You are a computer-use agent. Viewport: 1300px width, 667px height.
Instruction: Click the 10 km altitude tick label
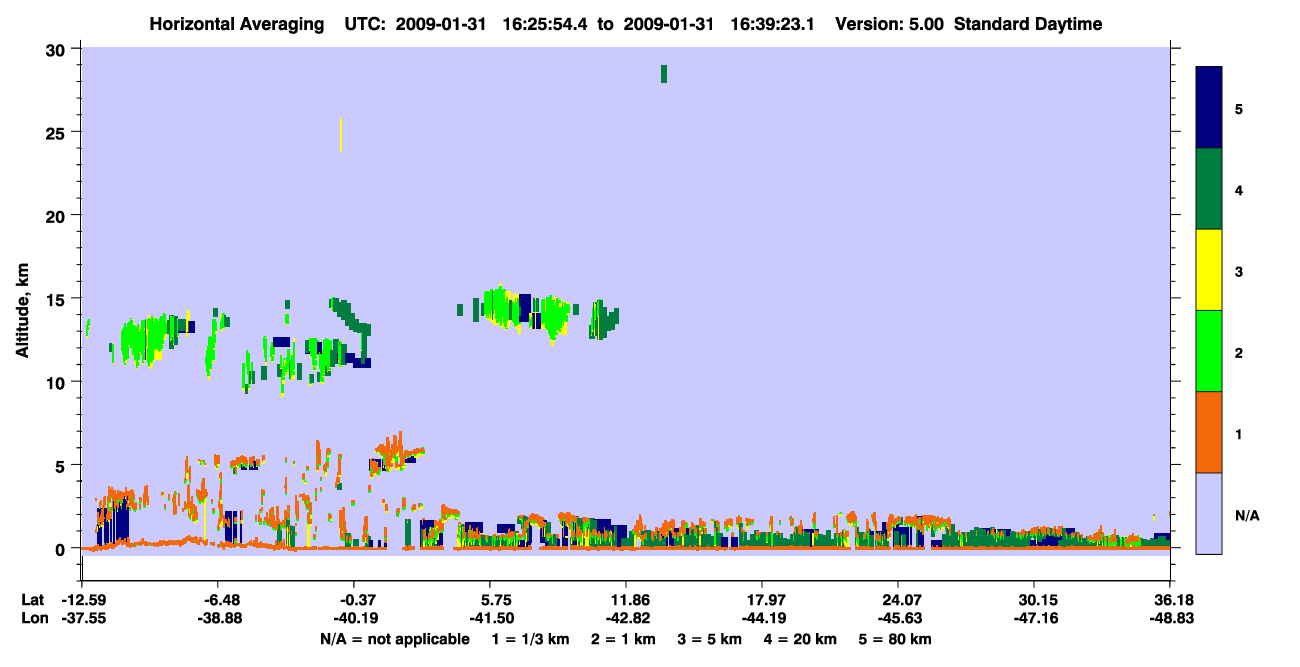click(x=57, y=382)
